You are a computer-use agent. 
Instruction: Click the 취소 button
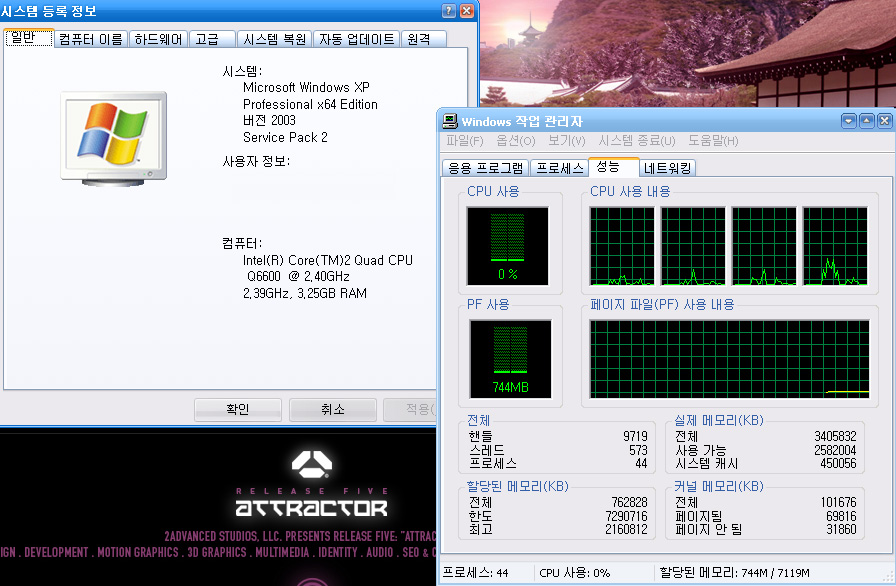tap(333, 409)
